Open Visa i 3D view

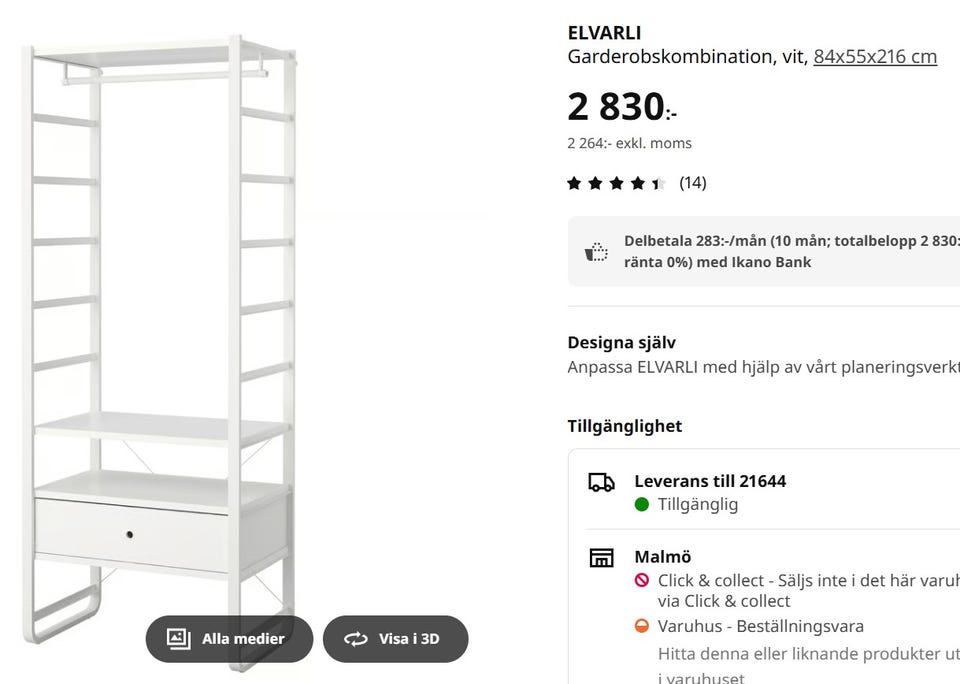point(396,638)
